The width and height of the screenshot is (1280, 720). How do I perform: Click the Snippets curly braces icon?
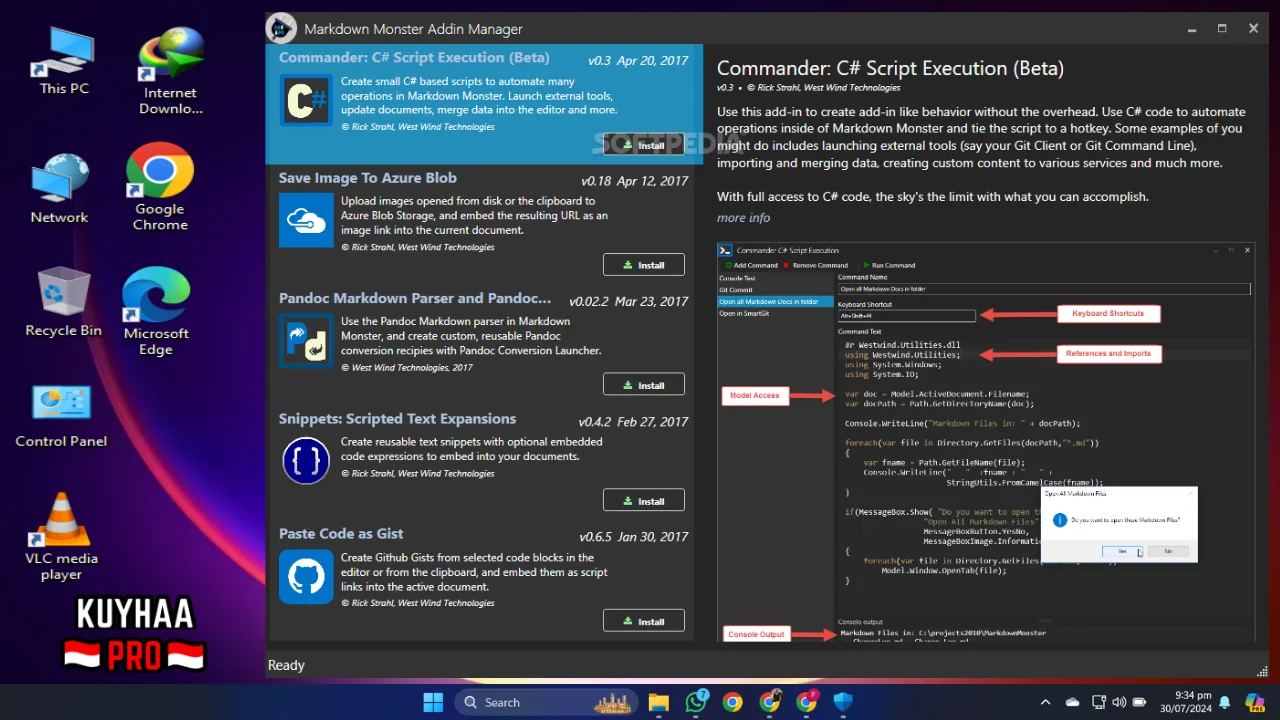306,461
